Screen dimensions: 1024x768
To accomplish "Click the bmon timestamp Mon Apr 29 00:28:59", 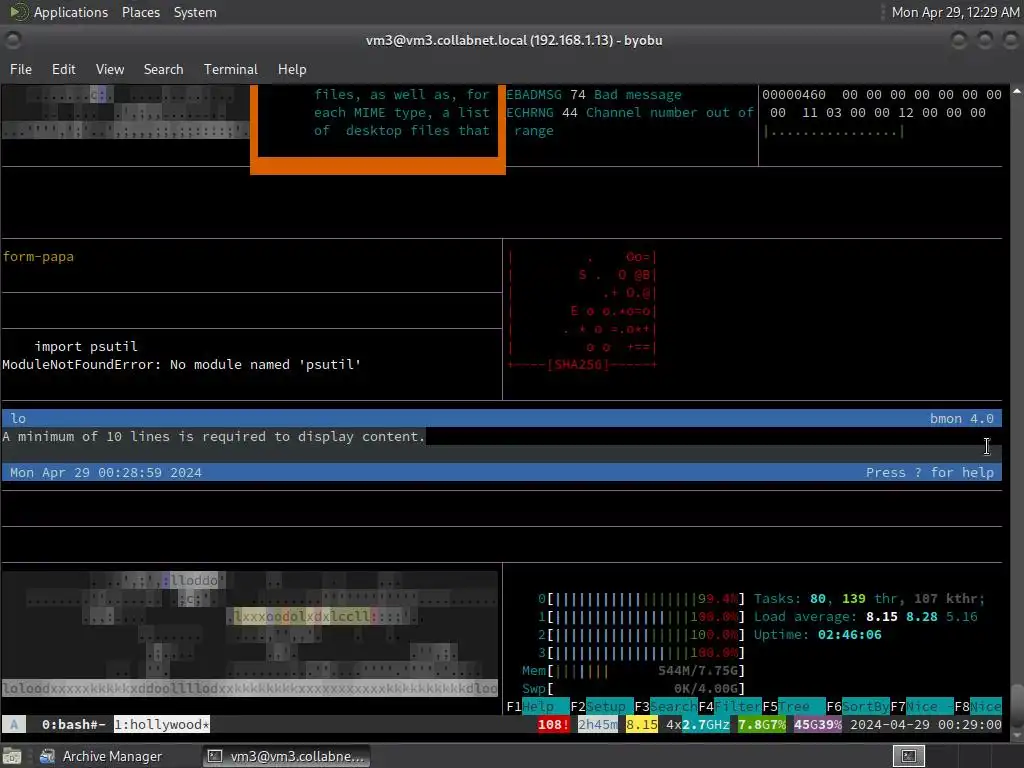I will pyautogui.click(x=105, y=473).
